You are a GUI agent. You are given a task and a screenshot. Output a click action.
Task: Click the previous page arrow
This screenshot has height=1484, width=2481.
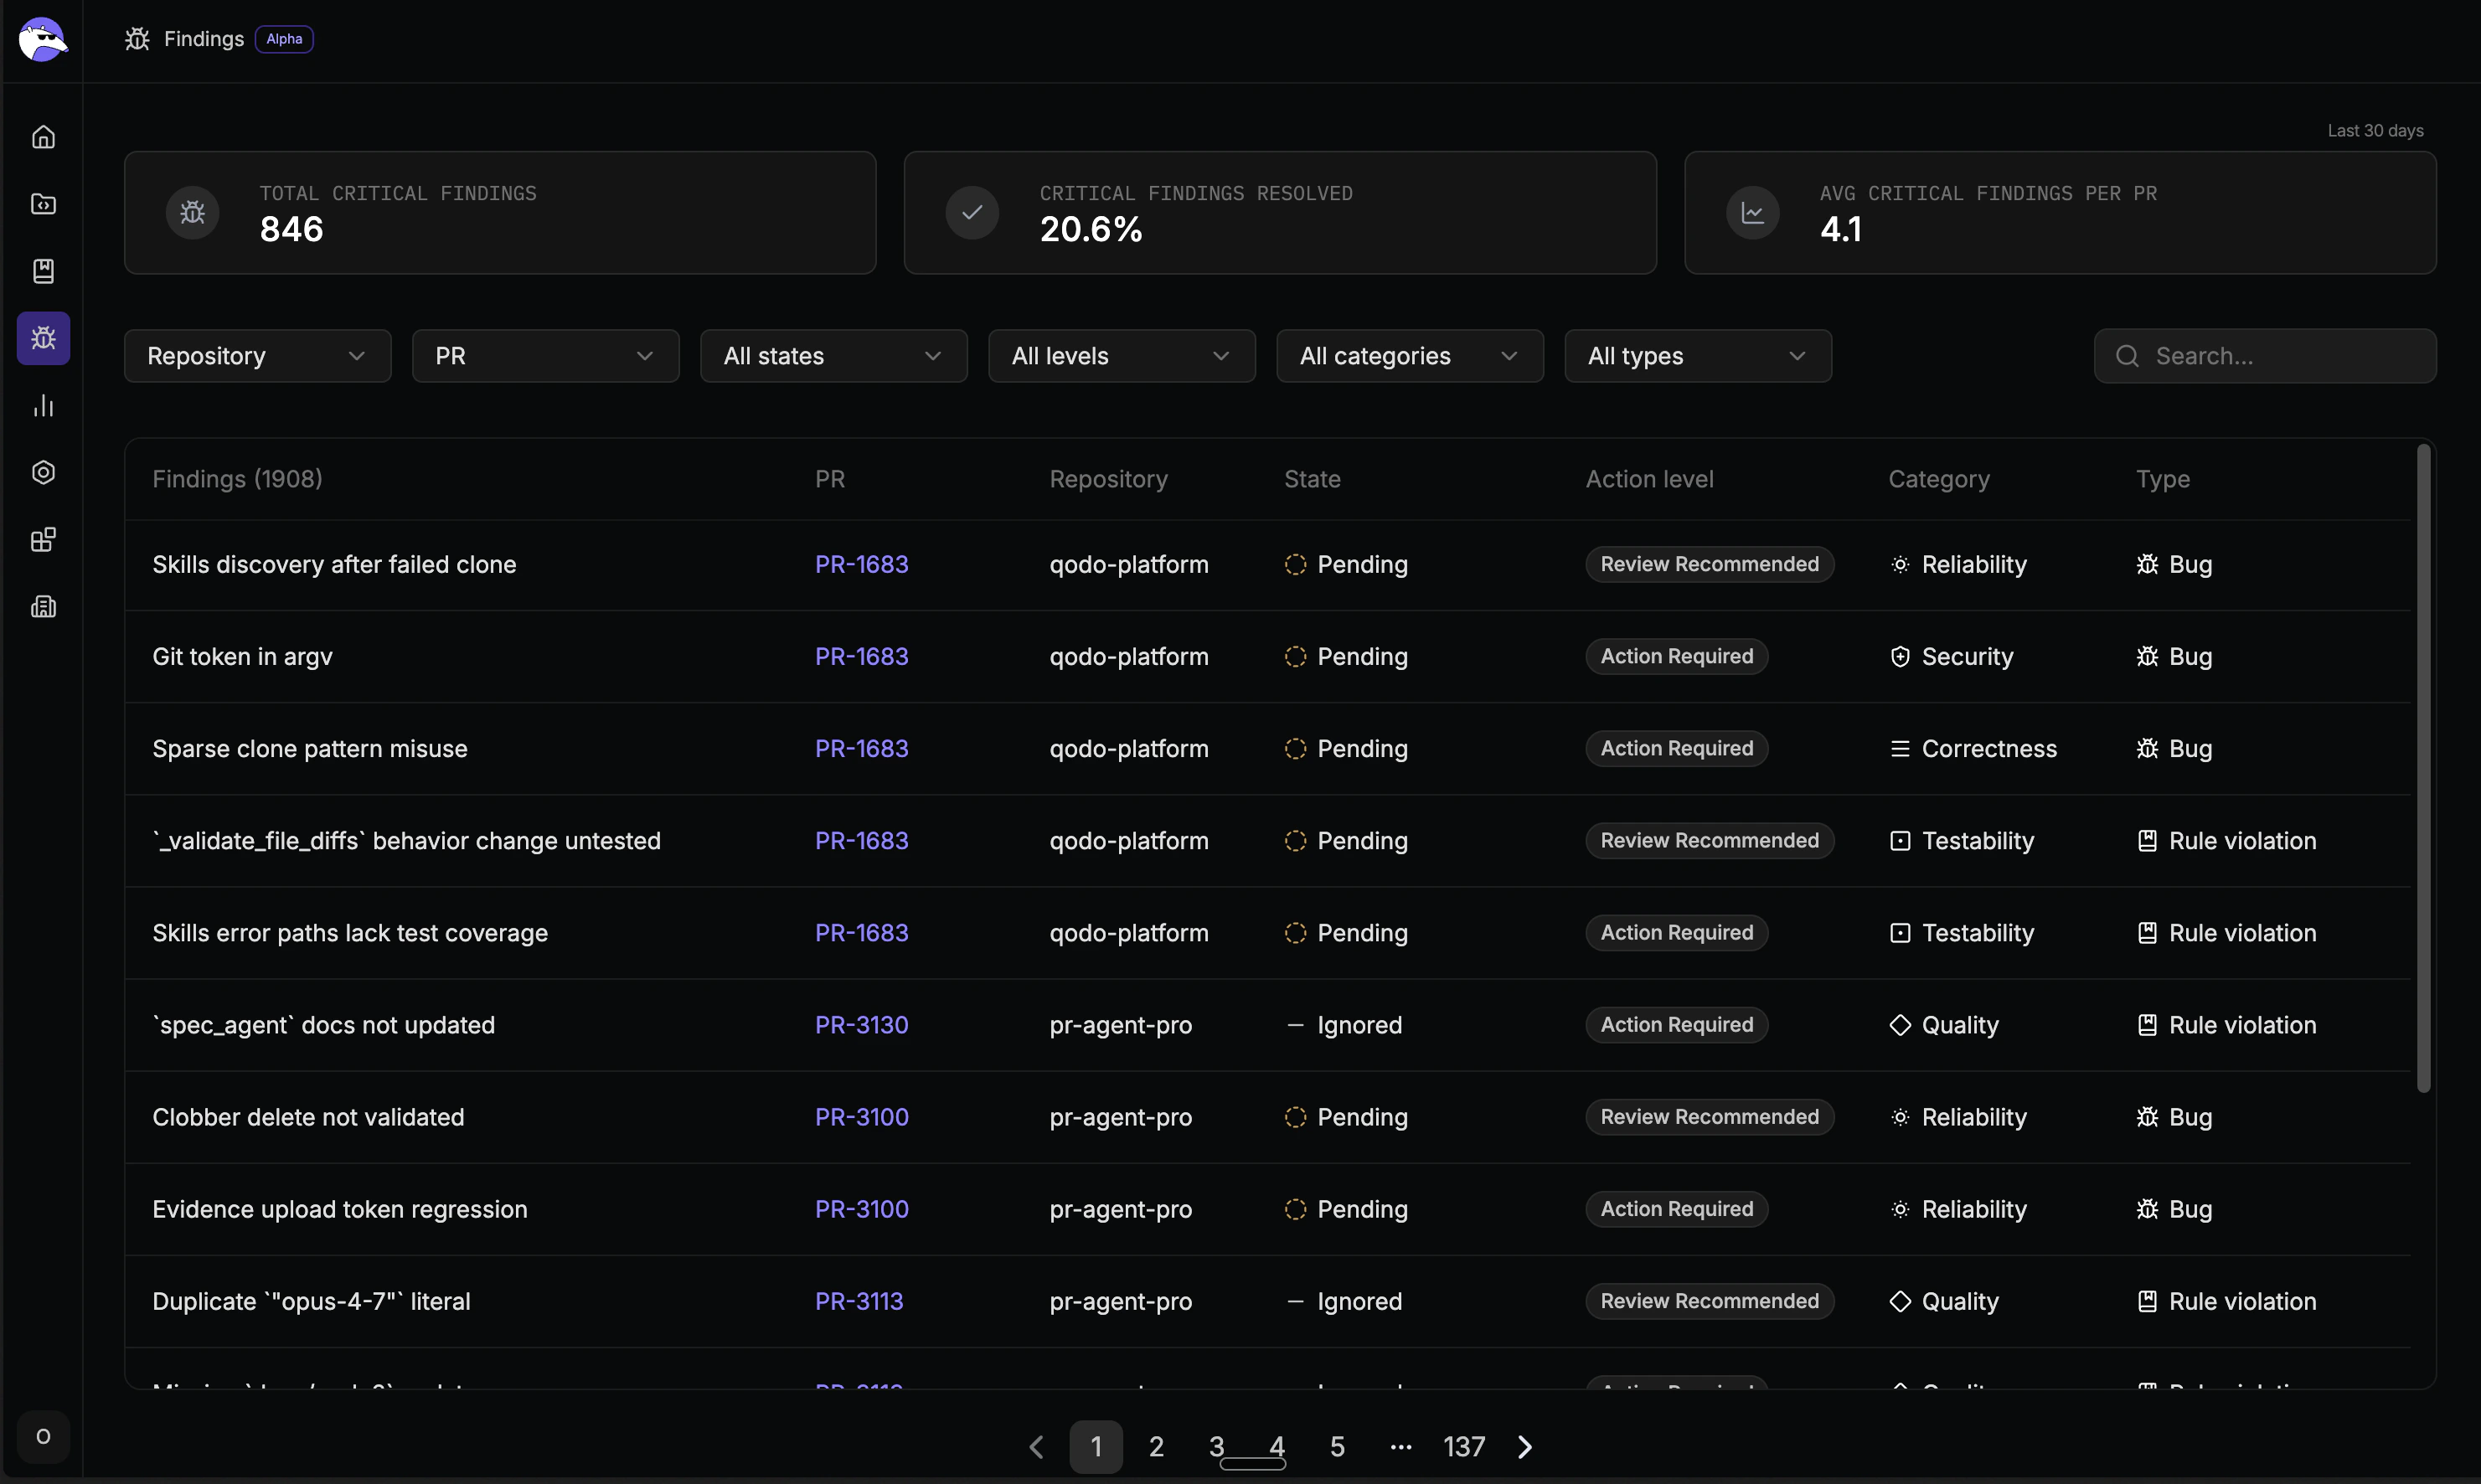click(x=1036, y=1447)
